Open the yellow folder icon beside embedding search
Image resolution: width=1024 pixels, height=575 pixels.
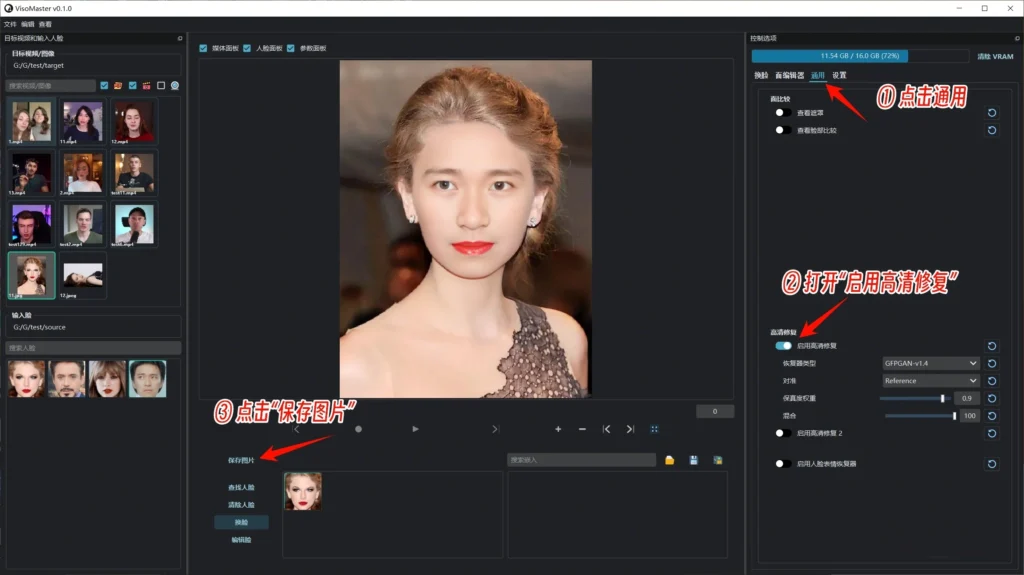click(670, 460)
